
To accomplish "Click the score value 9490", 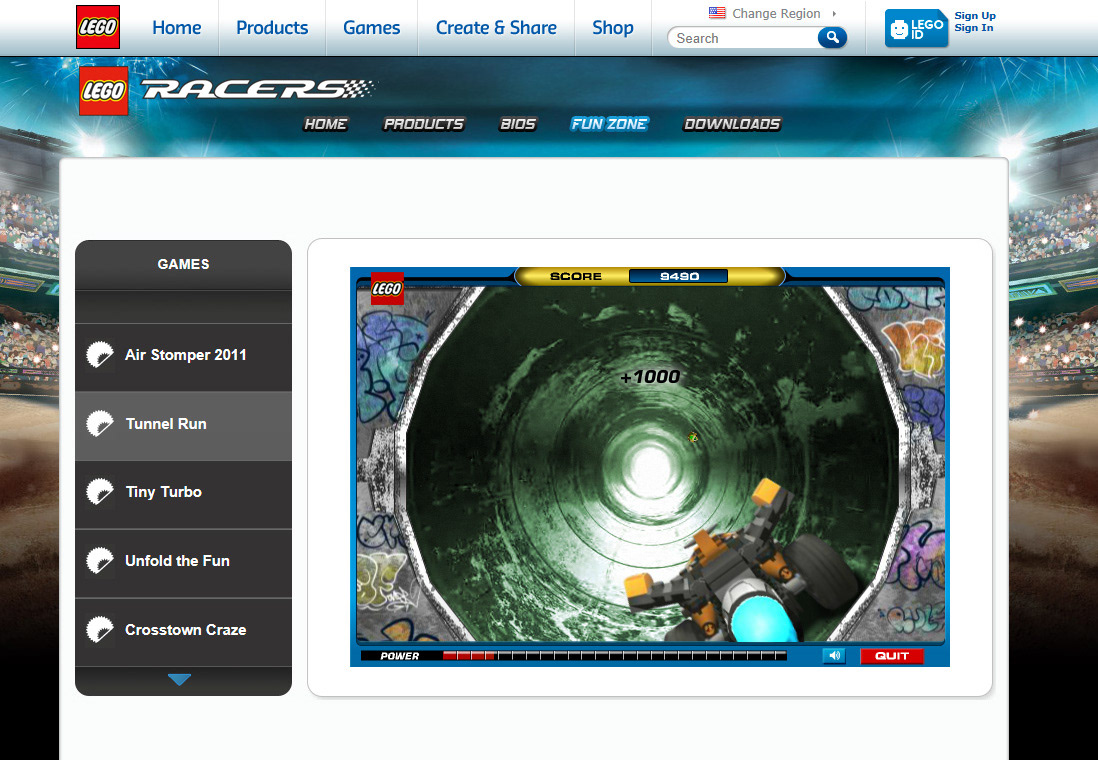I will 679,276.
